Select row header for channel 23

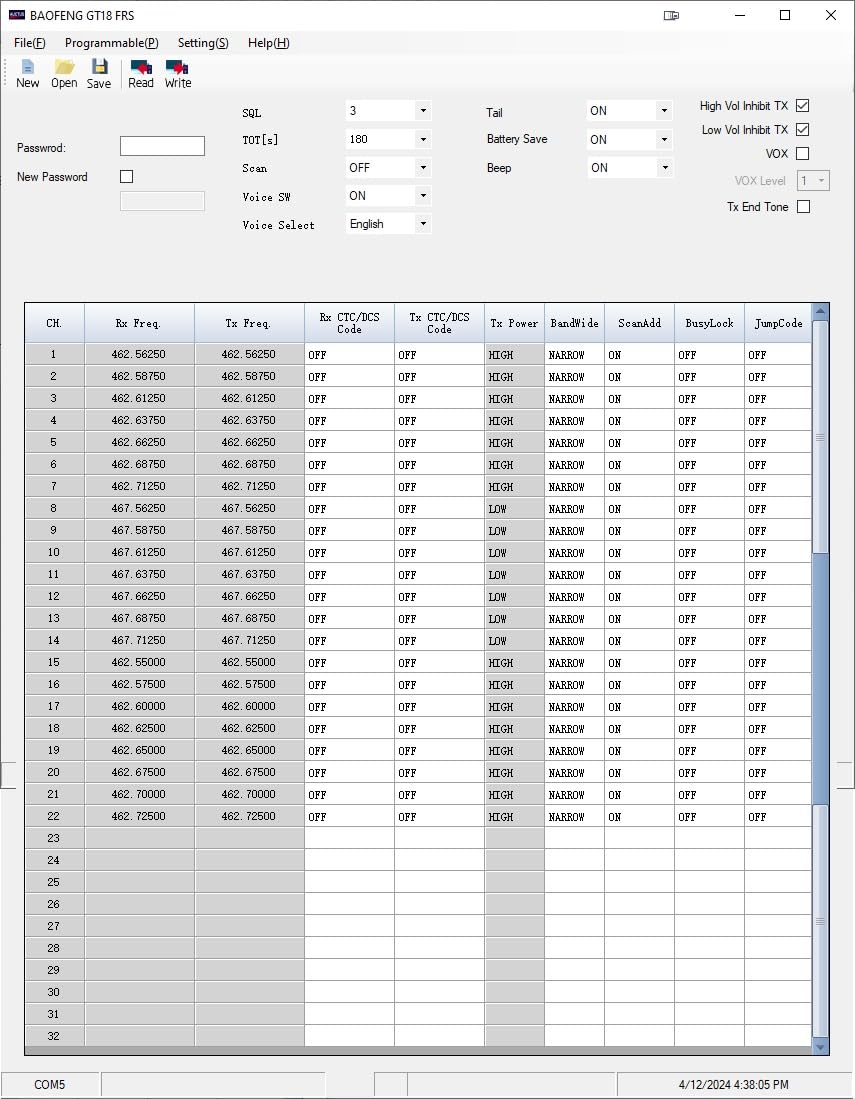54,838
